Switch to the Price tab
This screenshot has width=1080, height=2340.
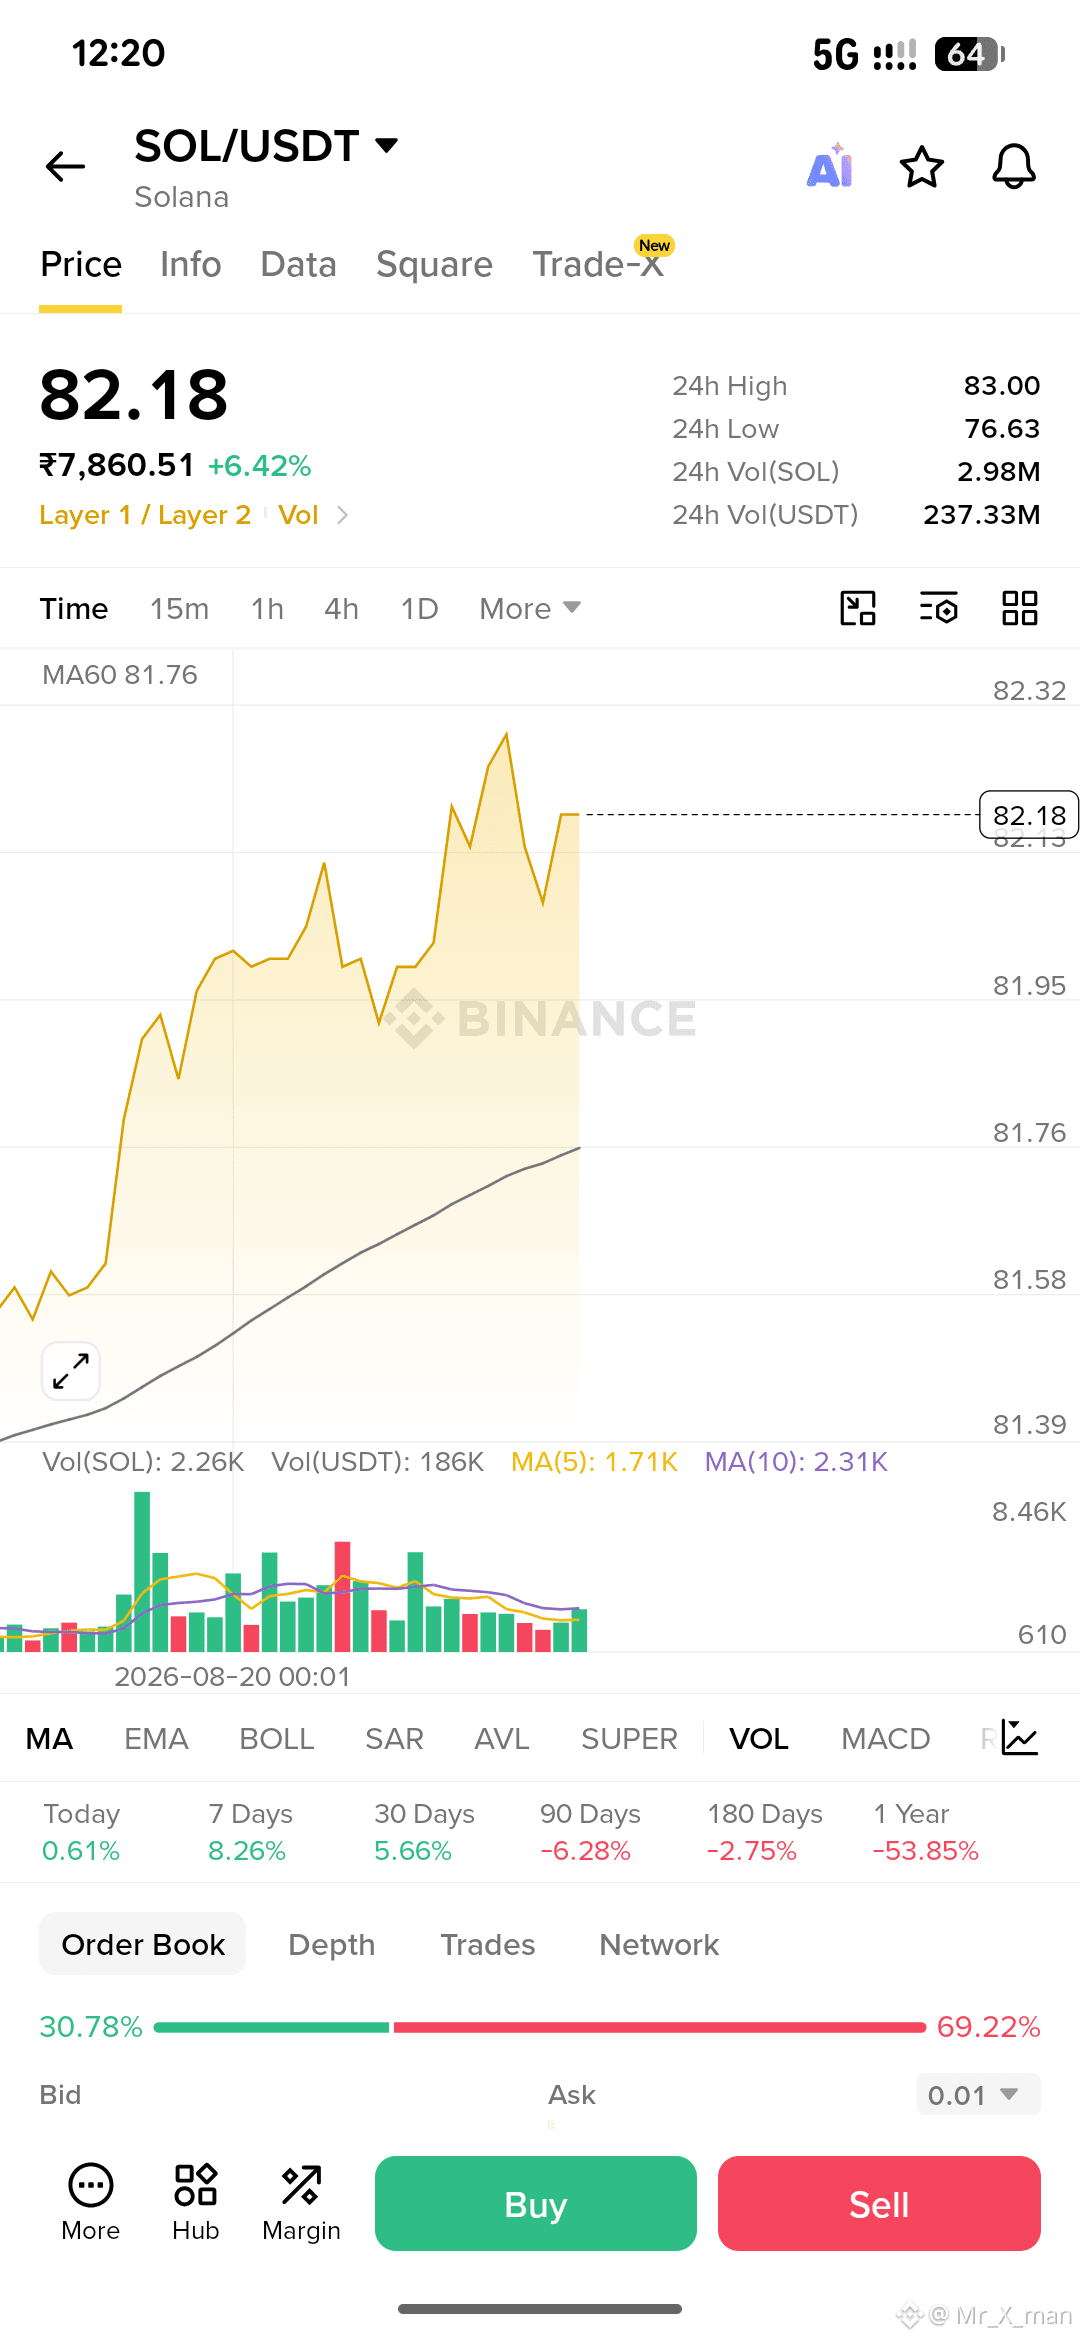click(81, 264)
